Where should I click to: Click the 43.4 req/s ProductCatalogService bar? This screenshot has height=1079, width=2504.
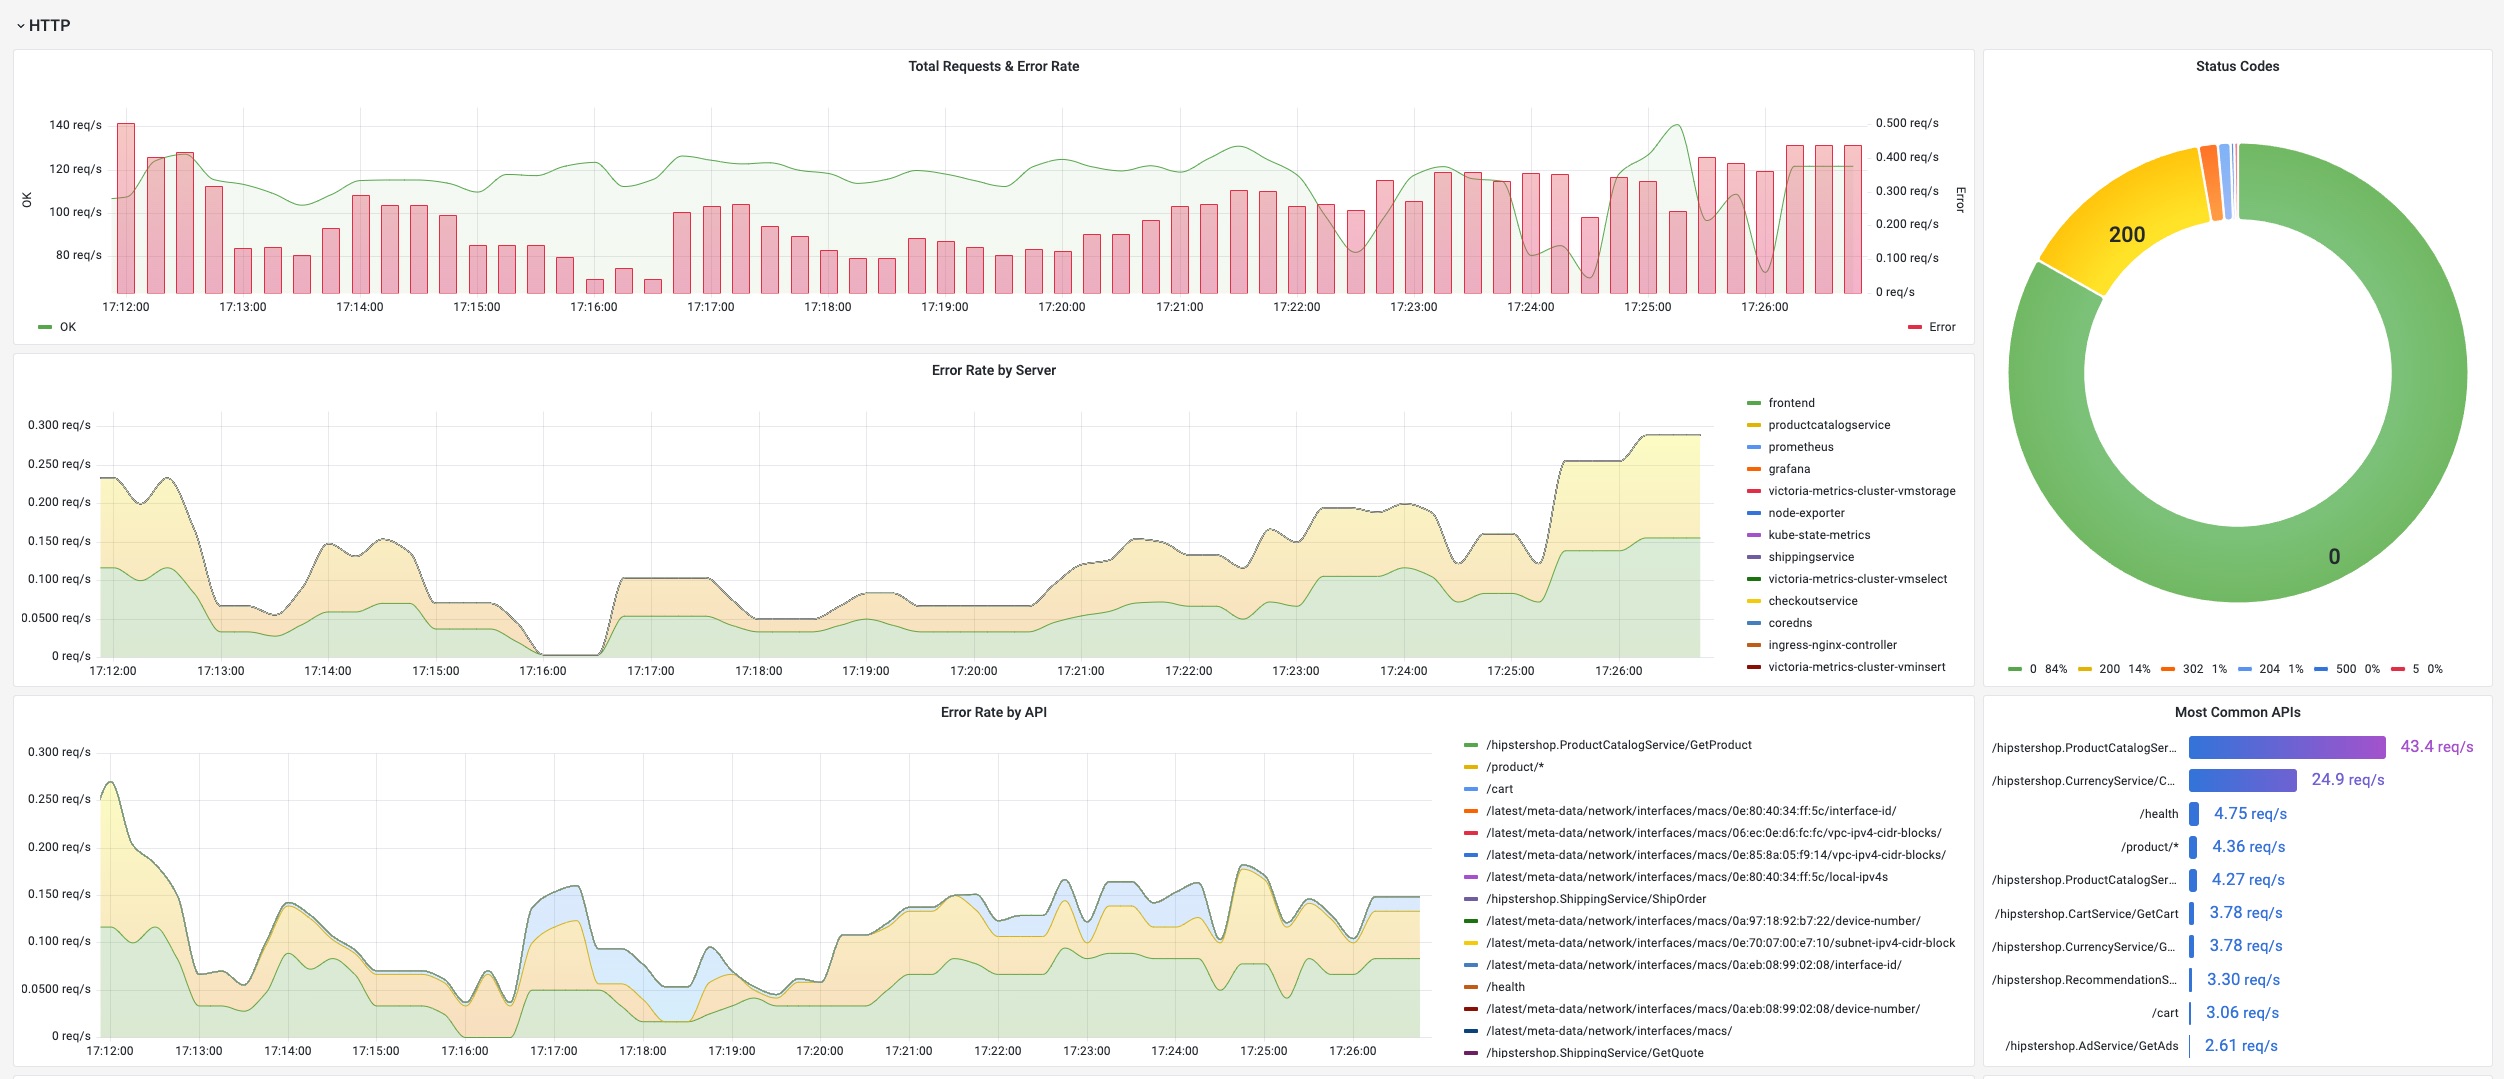tap(2287, 747)
